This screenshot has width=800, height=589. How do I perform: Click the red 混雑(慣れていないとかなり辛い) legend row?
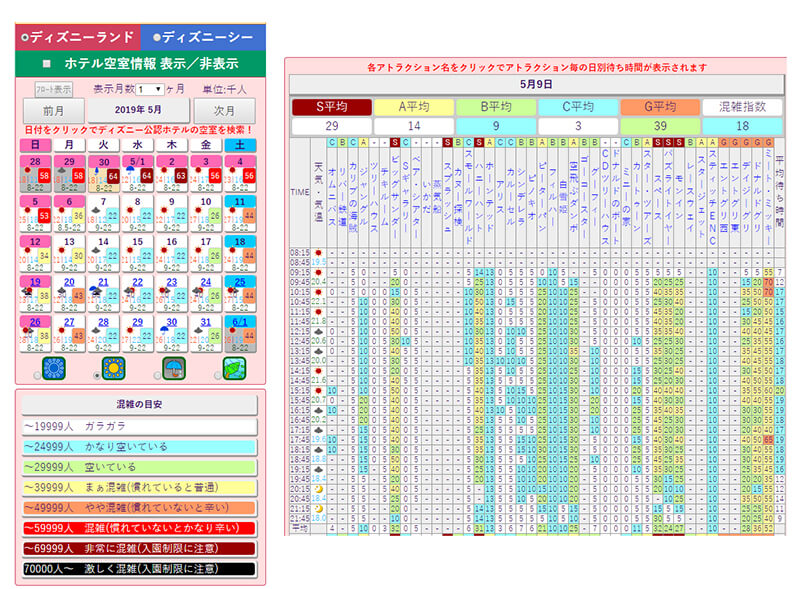click(139, 528)
